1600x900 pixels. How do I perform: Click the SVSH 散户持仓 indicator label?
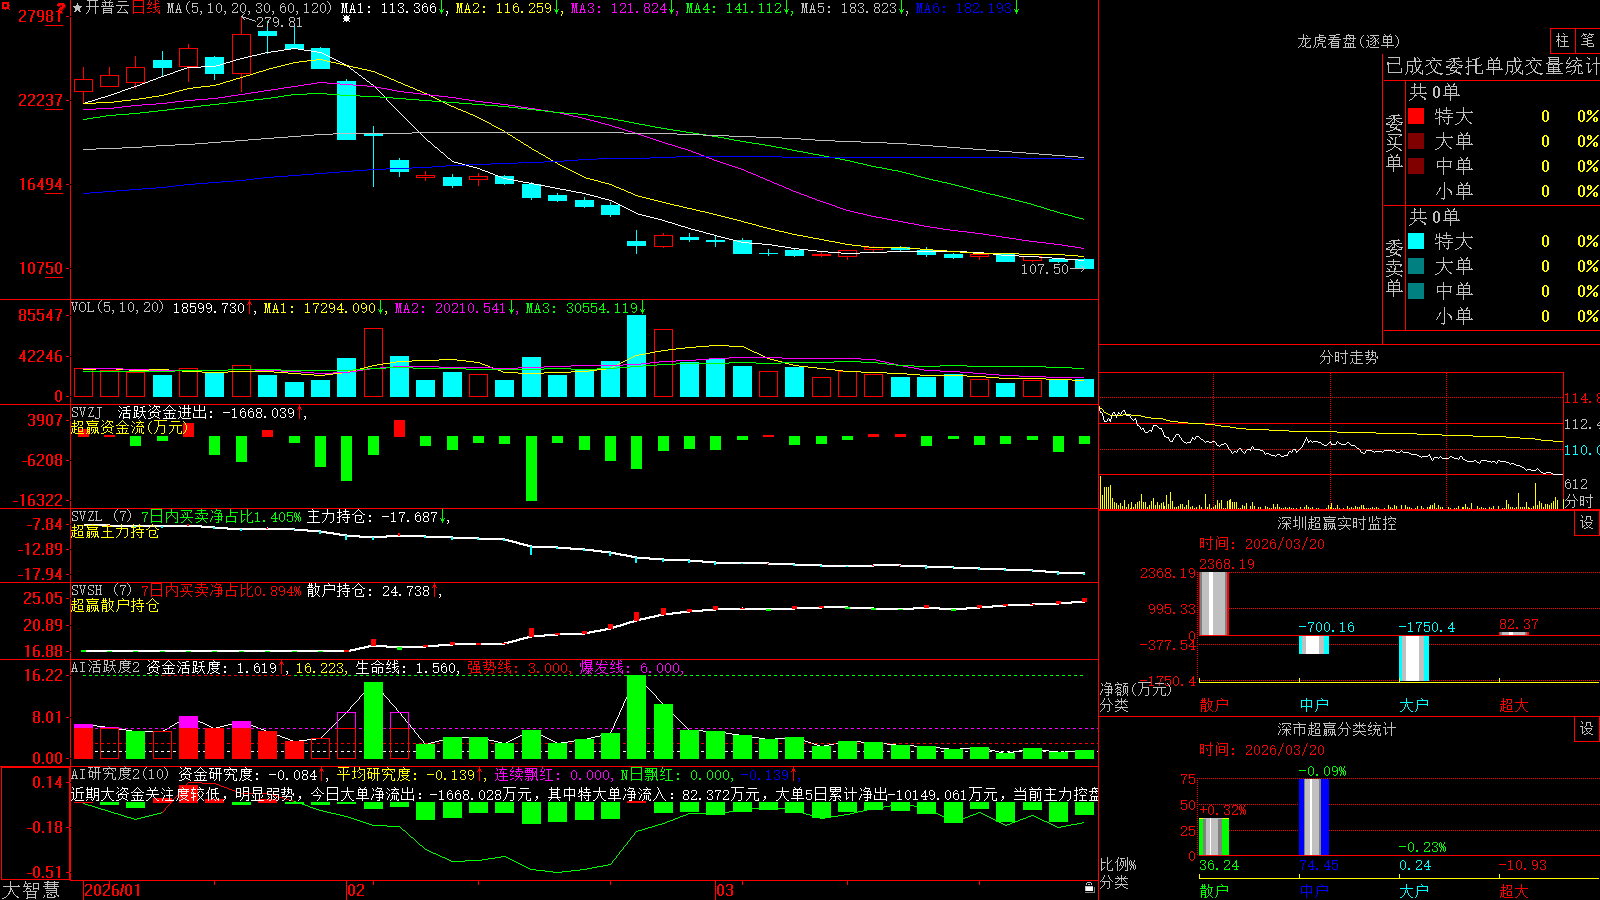[x=100, y=591]
